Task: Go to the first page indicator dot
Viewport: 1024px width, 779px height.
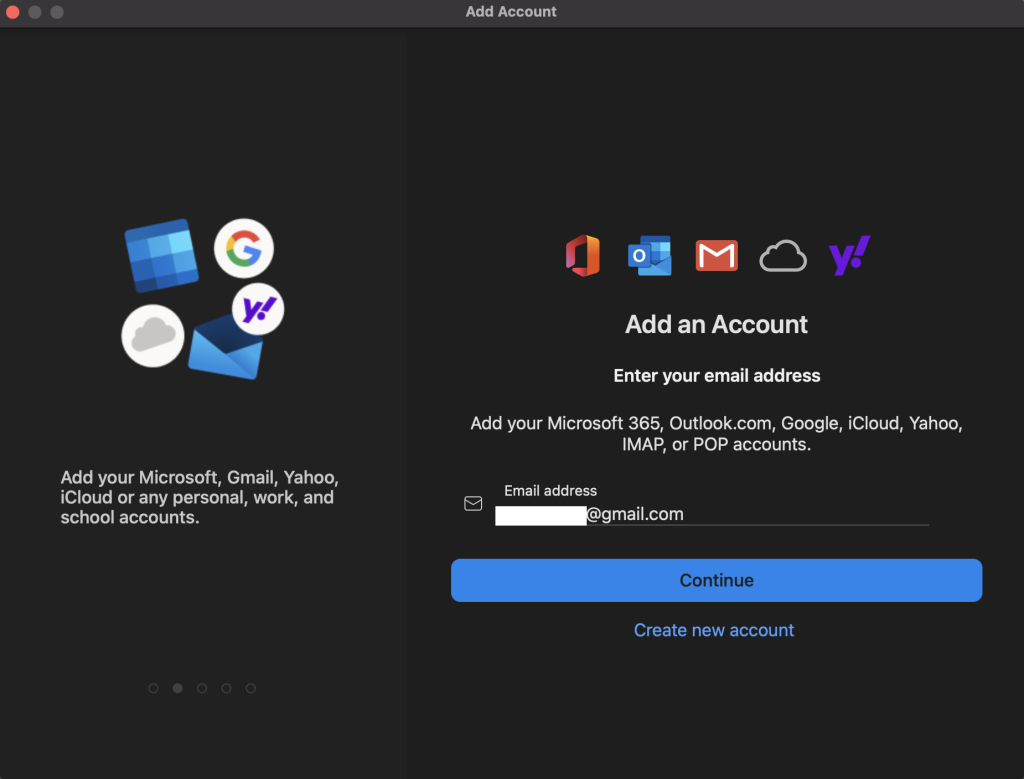Action: (153, 688)
